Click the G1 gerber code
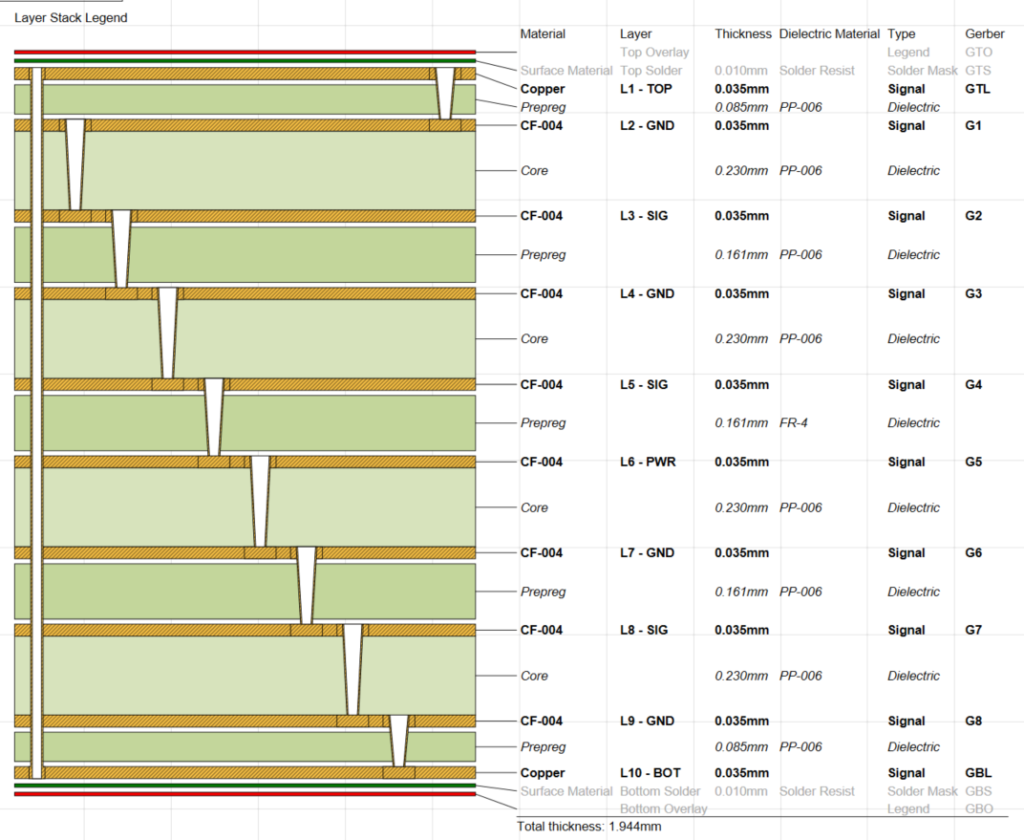1024x840 pixels. click(973, 125)
